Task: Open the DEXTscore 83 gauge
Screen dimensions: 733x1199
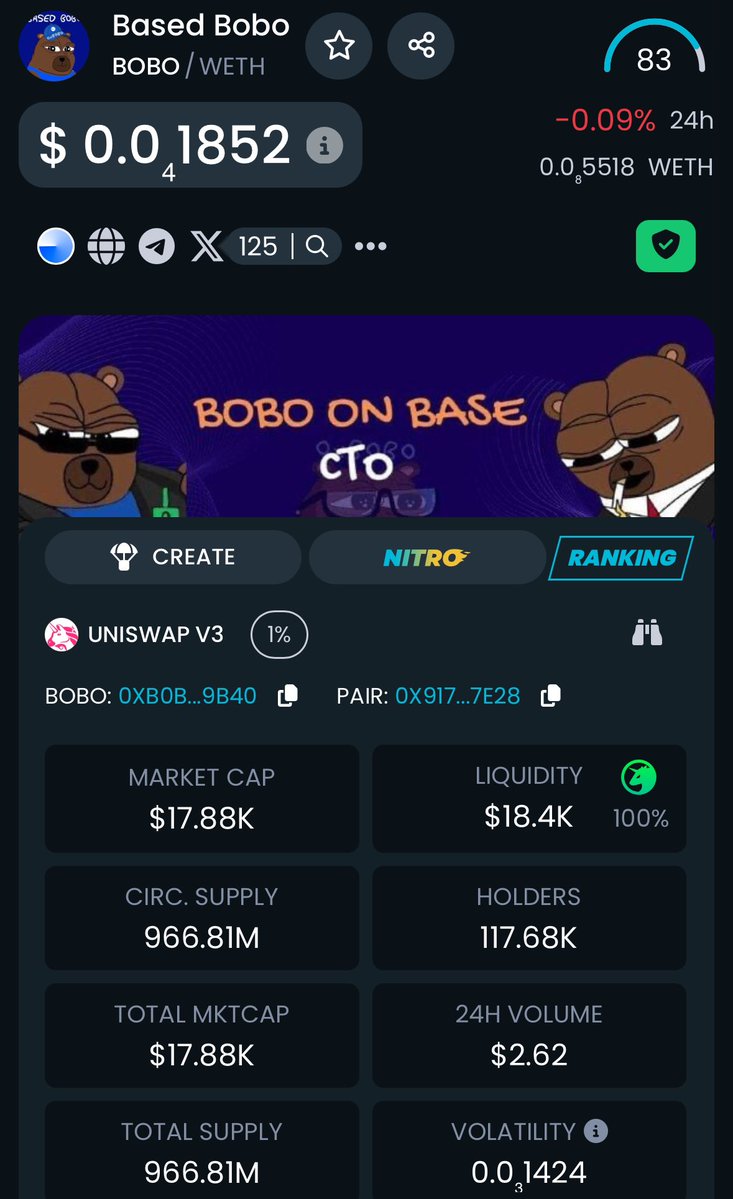Action: (x=654, y=49)
